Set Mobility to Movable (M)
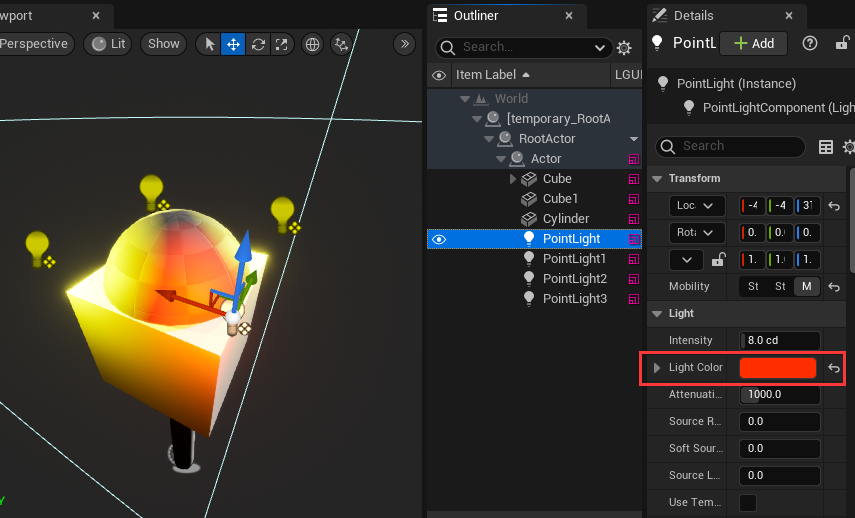The image size is (855, 518). pyautogui.click(x=807, y=287)
